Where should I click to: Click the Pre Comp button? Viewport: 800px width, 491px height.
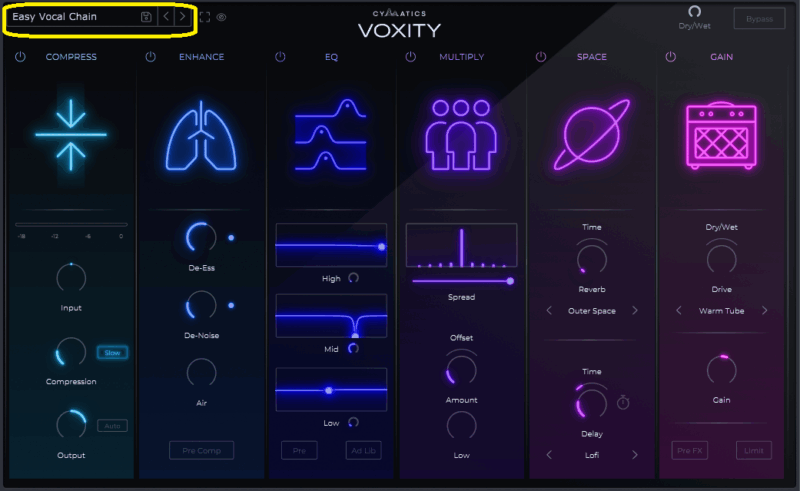[x=202, y=451]
